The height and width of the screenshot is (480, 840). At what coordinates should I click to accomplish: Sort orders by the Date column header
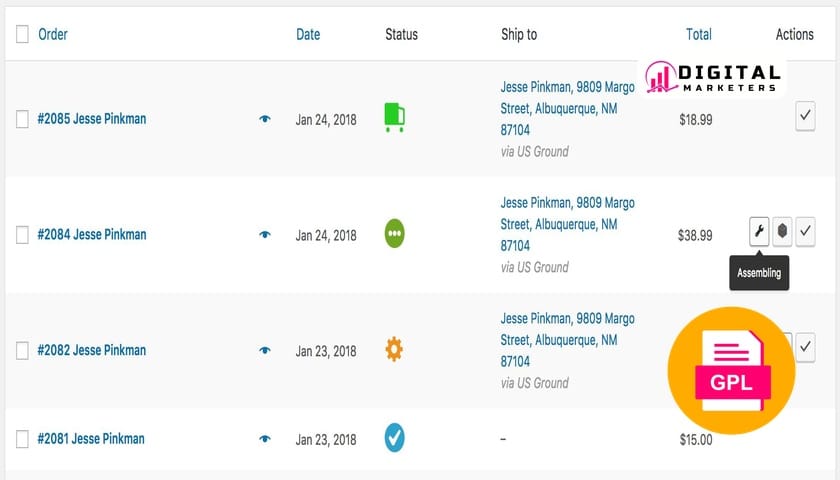308,34
